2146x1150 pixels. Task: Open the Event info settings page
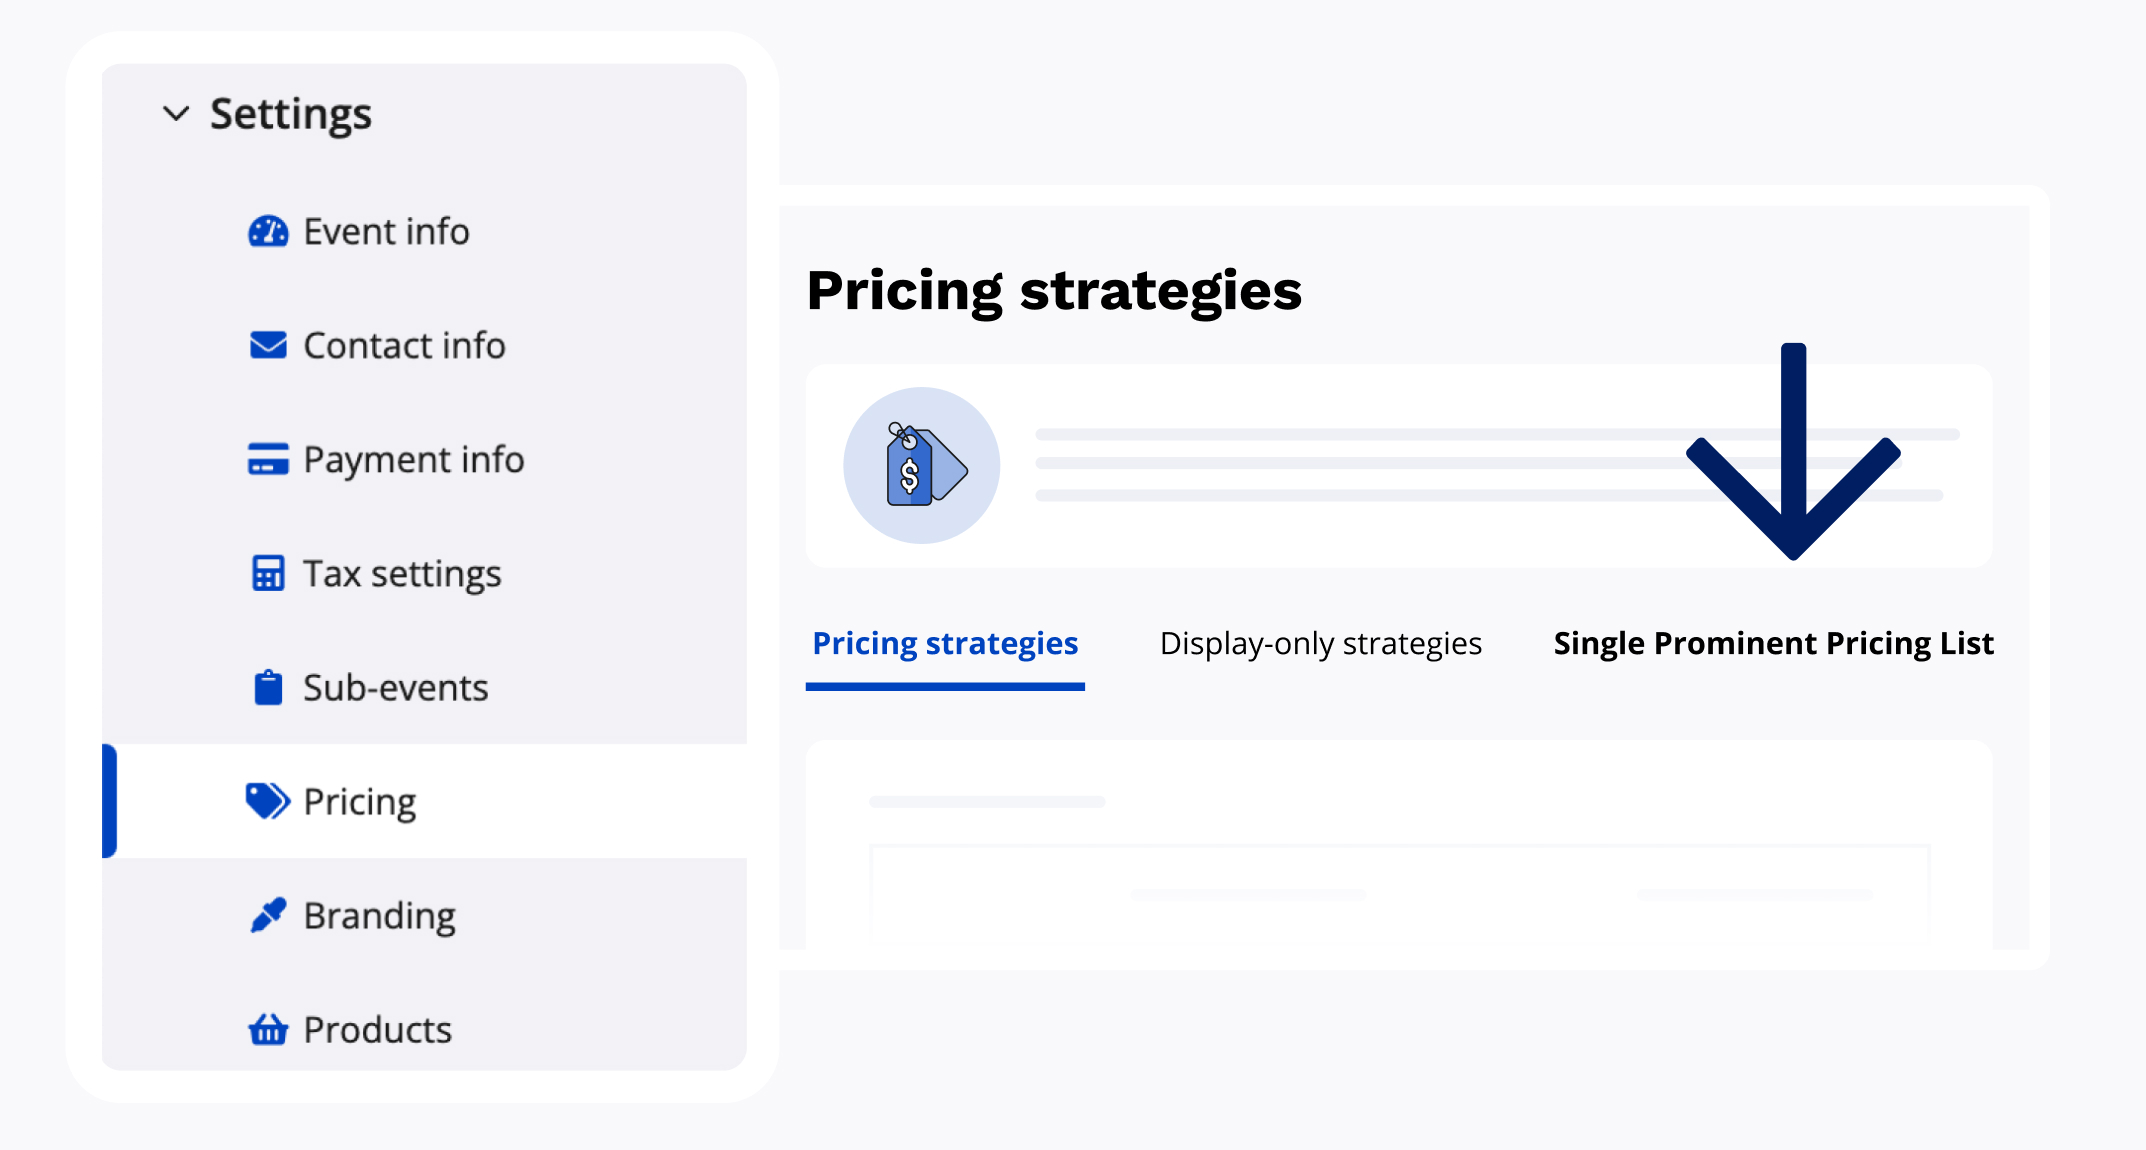coord(386,232)
